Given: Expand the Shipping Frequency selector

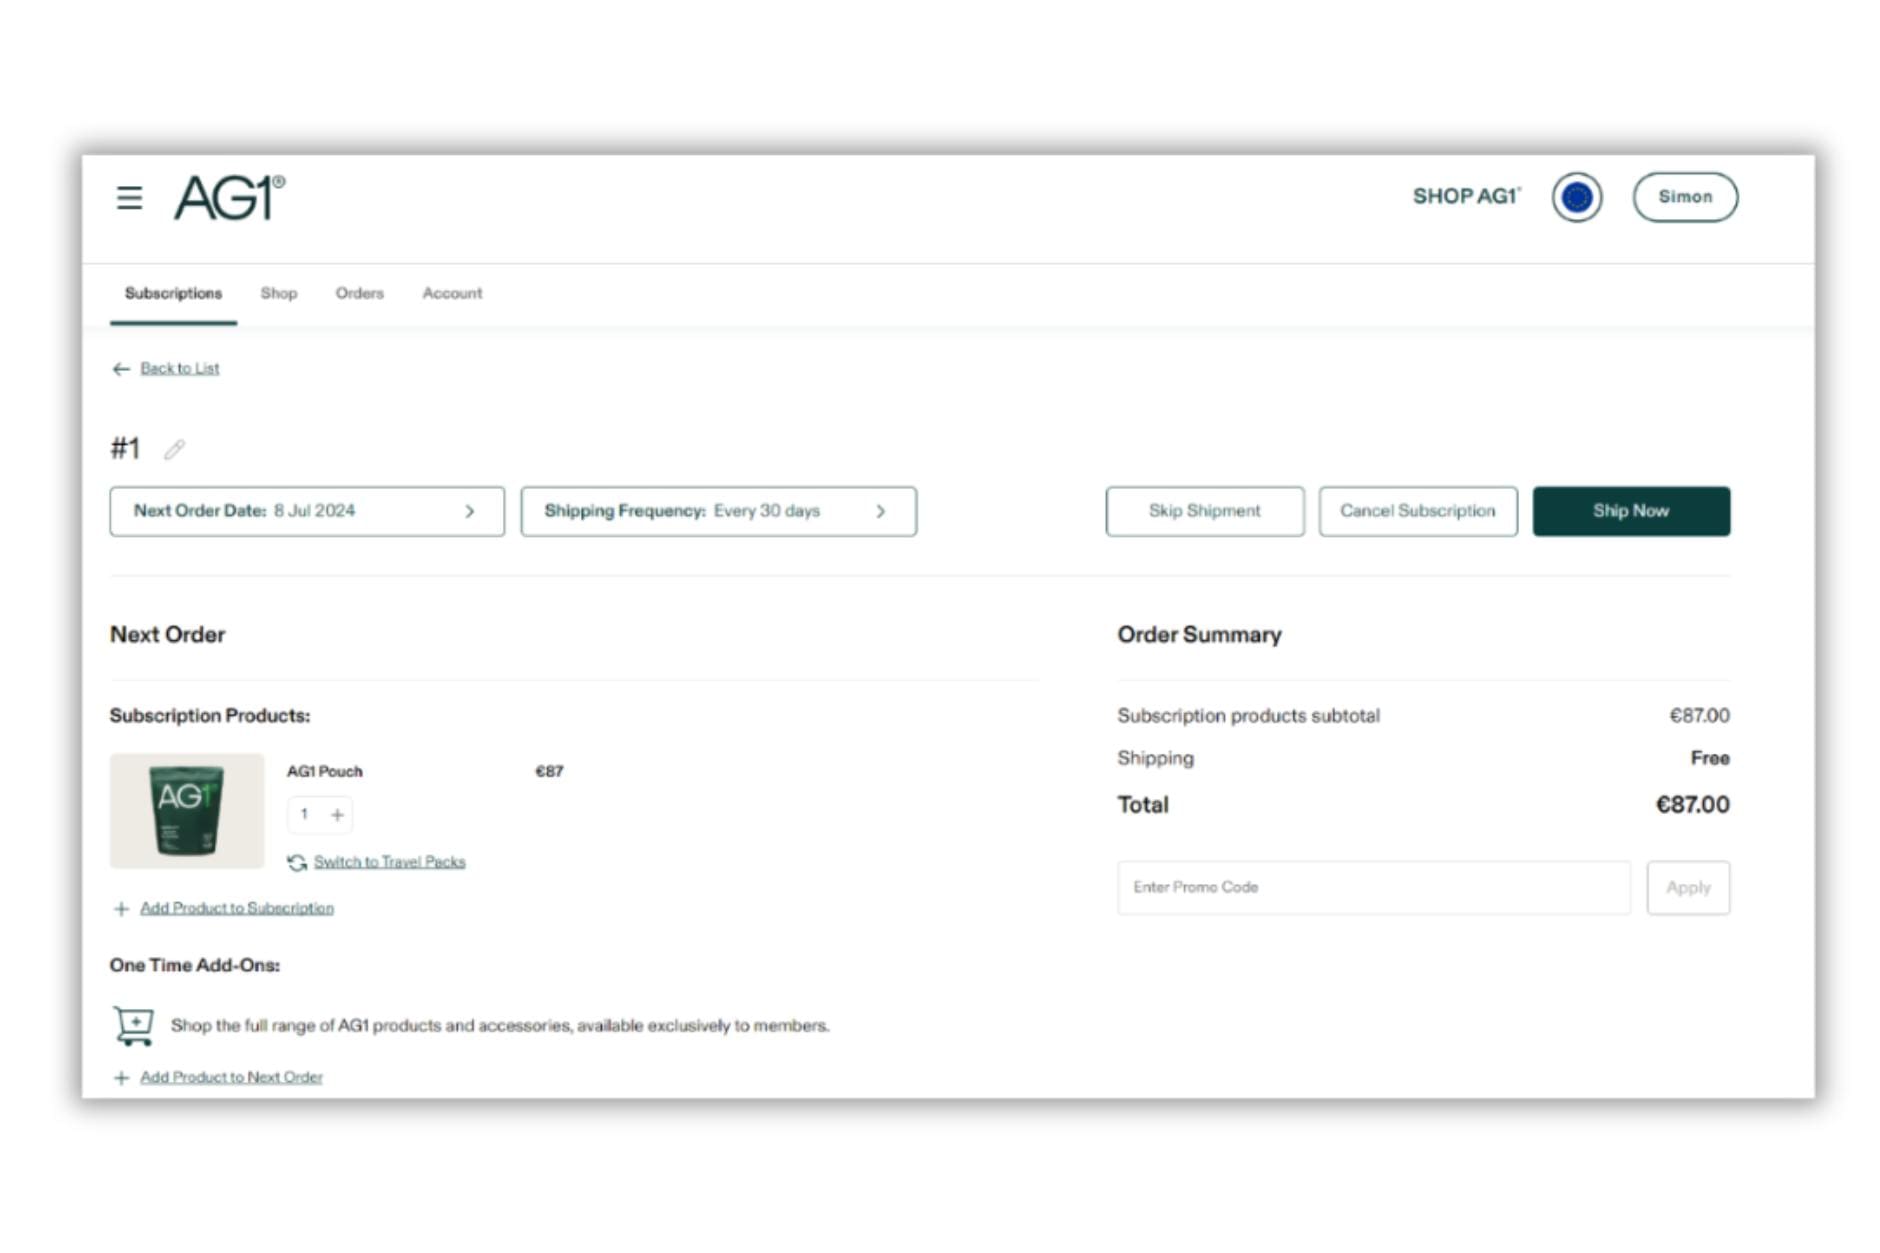Looking at the screenshot, I should (718, 512).
